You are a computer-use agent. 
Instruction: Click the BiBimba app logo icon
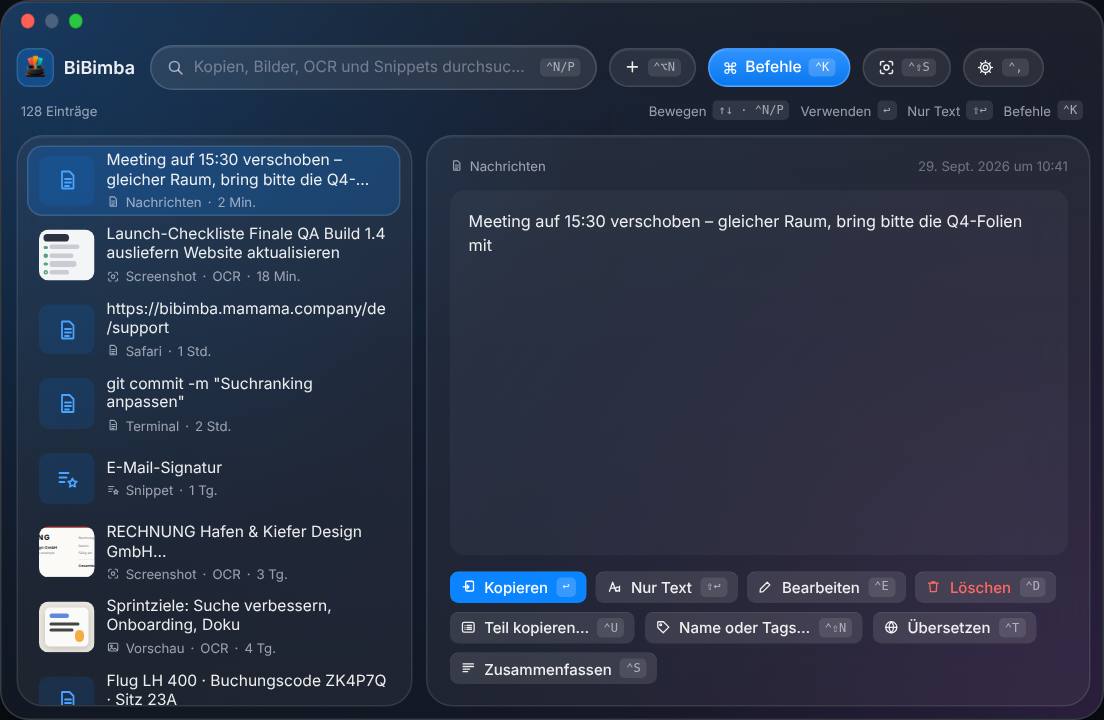pyautogui.click(x=35, y=68)
